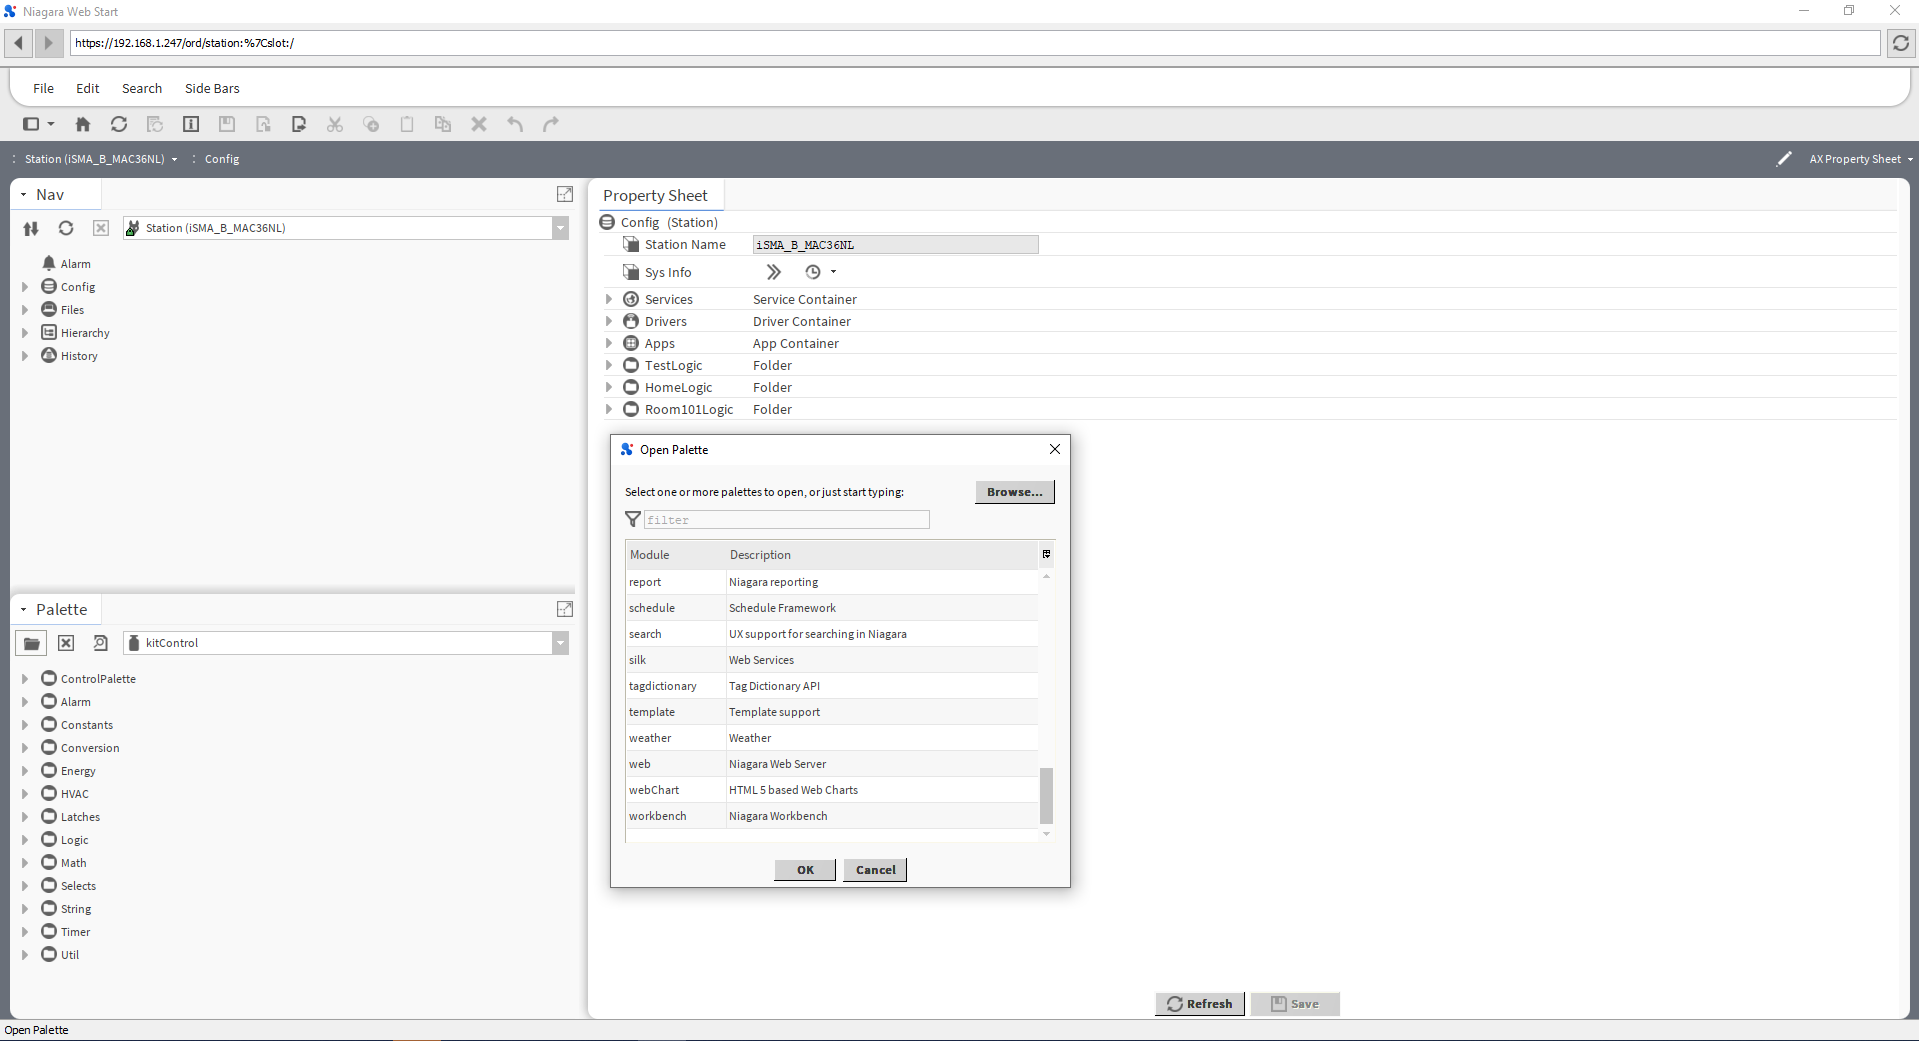
Task: Click the pencil edit icon near AX Property Sheet
Action: (1784, 159)
